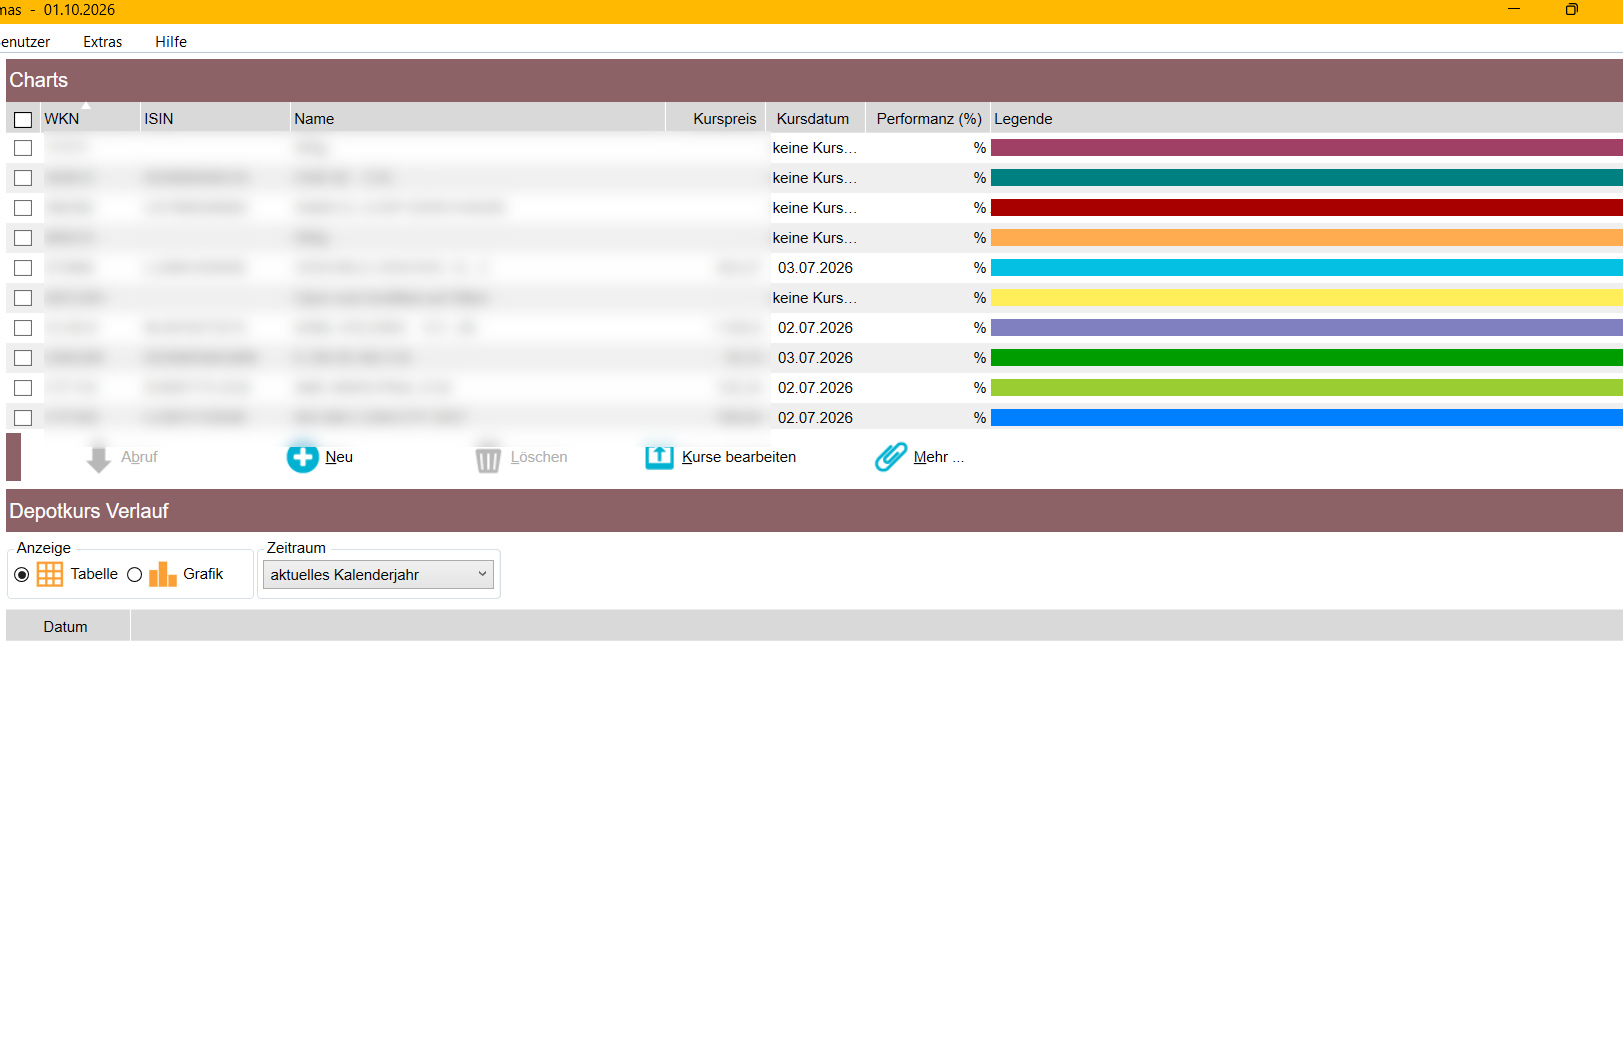Viewport: 1623px width, 1054px height.
Task: Select the Tabelle radio button
Action: pos(22,575)
